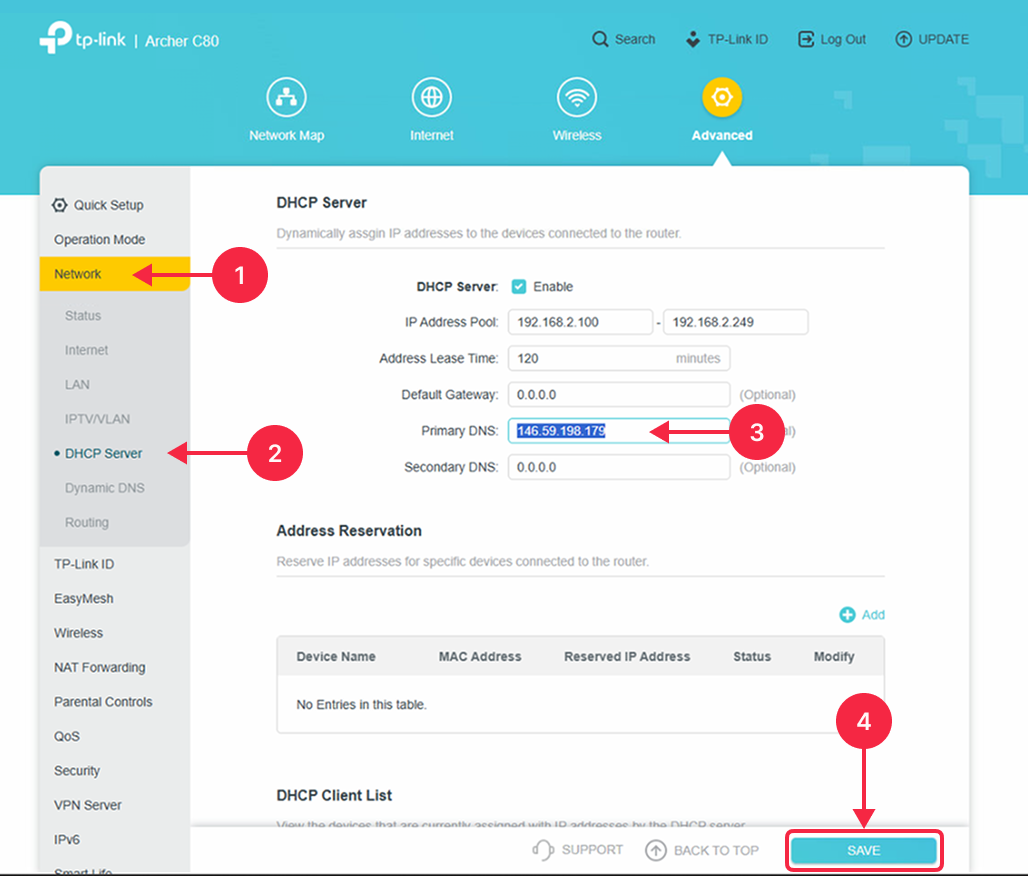Open the Wireless wifi icon
The image size is (1028, 876).
pyautogui.click(x=577, y=98)
